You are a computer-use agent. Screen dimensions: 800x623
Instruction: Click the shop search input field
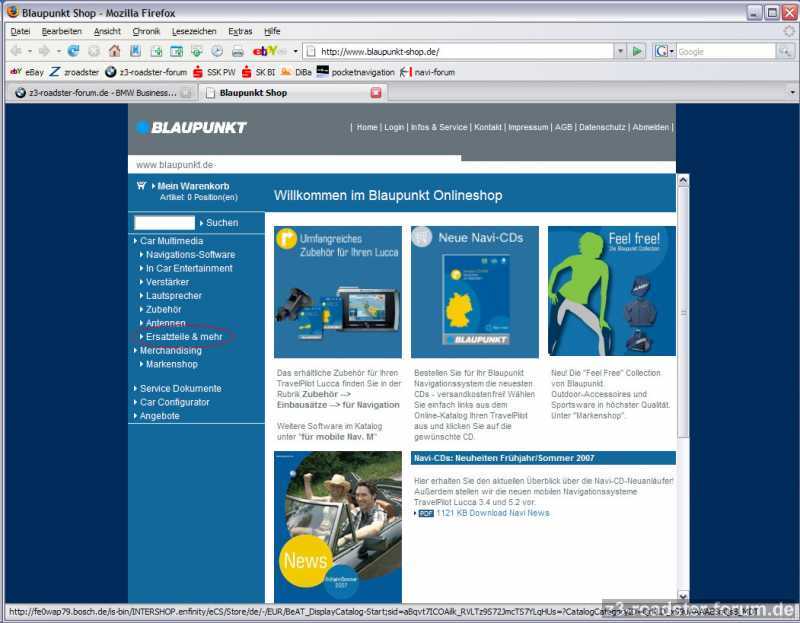click(x=164, y=223)
